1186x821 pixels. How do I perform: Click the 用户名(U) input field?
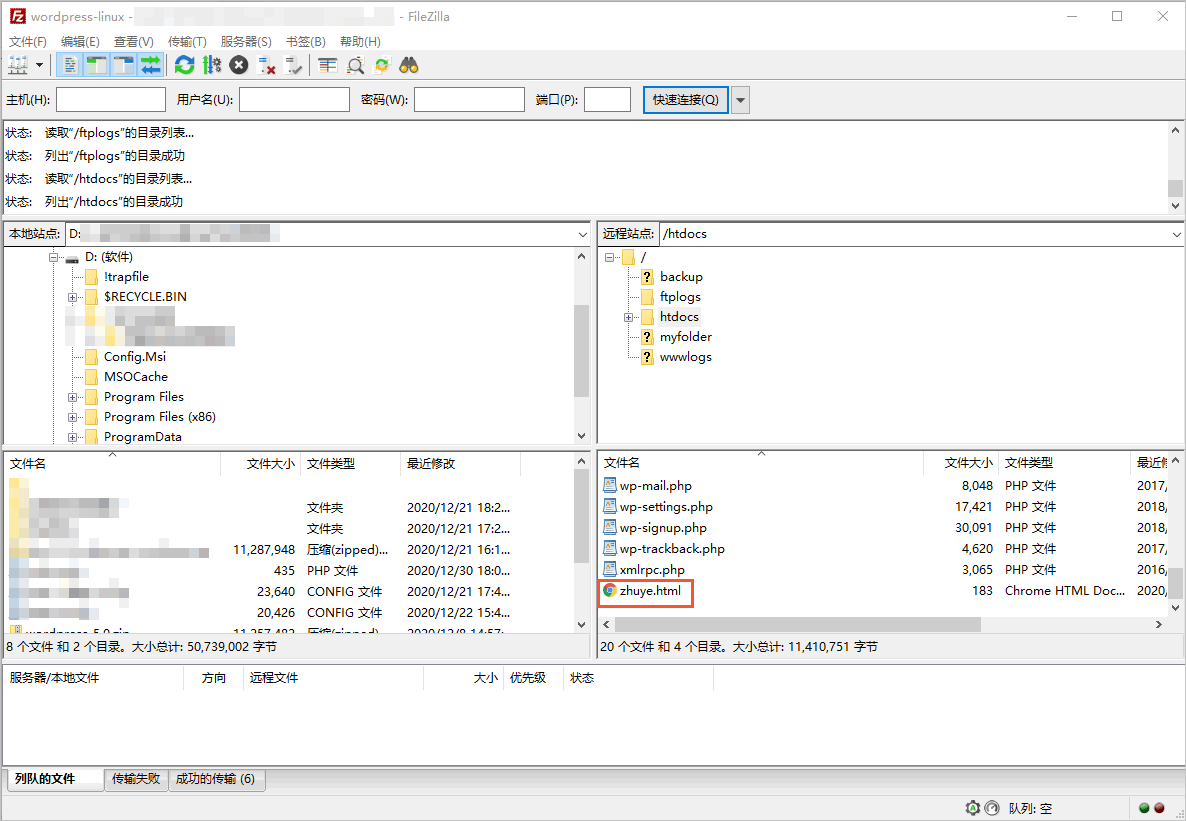pyautogui.click(x=294, y=99)
